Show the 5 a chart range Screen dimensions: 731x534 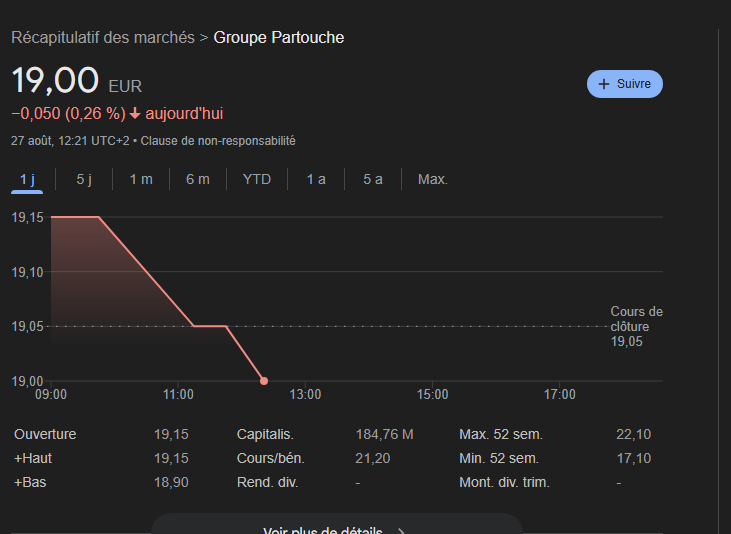click(x=373, y=179)
